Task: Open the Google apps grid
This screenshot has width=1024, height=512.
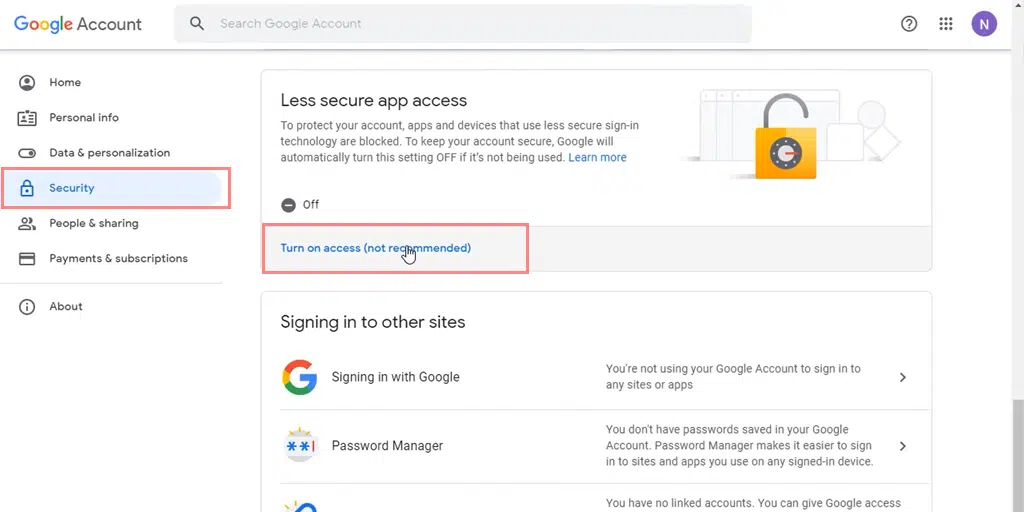Action: coord(946,24)
